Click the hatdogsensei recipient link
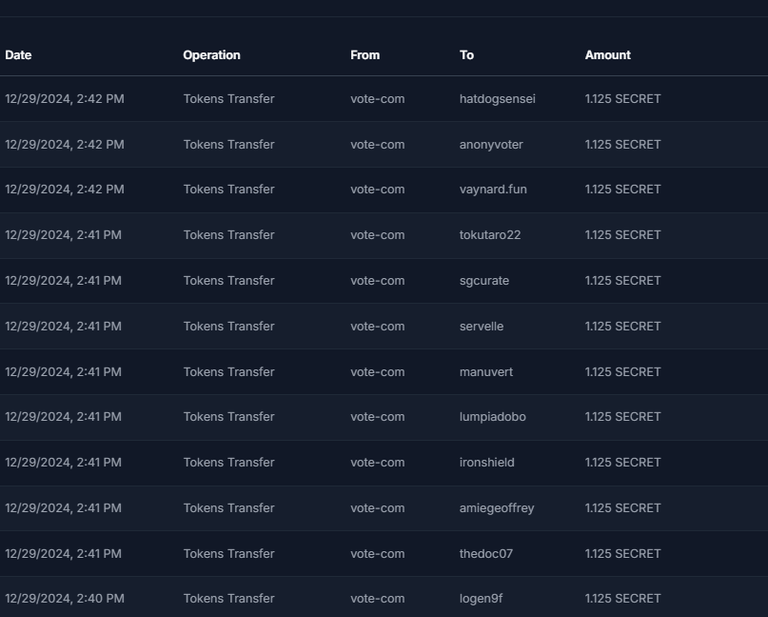The width and height of the screenshot is (768, 617). coord(497,99)
